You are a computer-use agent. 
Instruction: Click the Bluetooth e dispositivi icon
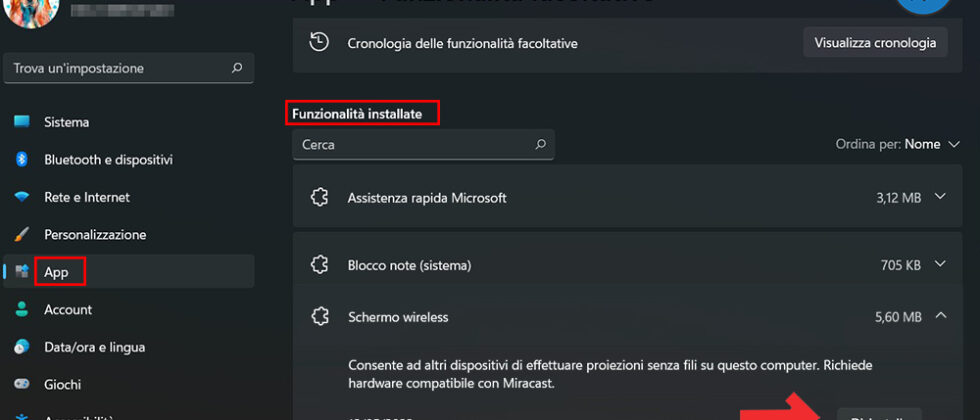(x=21, y=160)
